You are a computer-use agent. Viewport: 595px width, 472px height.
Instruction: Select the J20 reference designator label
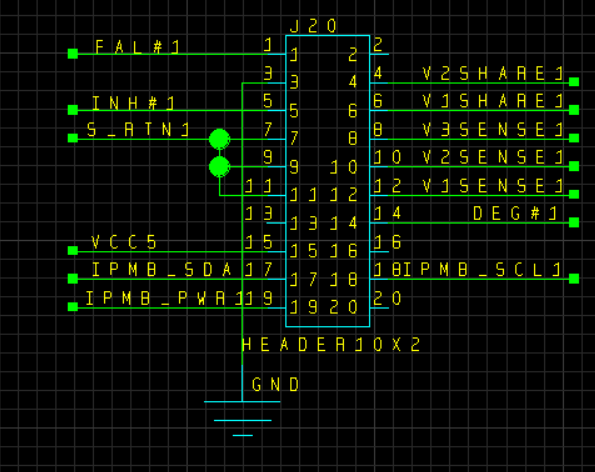[313, 26]
